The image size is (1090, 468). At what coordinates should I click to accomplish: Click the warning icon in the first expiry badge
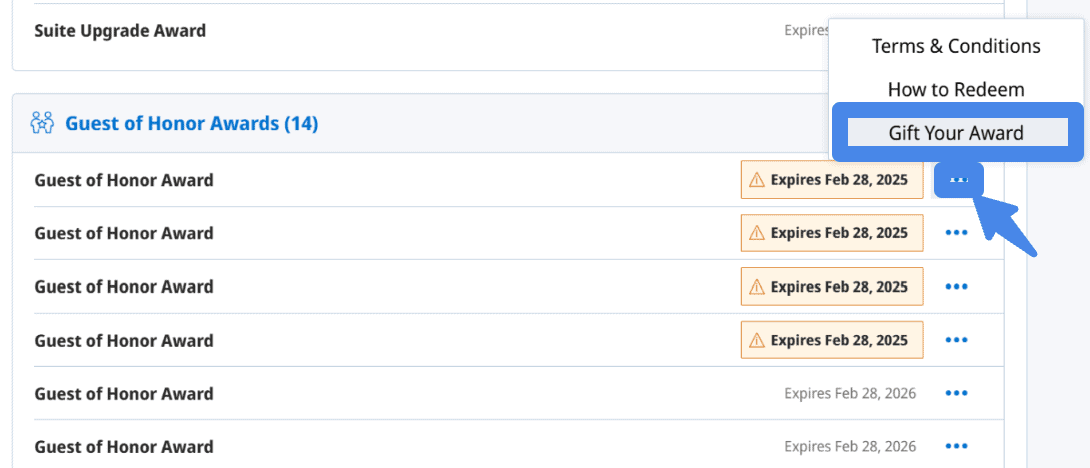pyautogui.click(x=757, y=181)
